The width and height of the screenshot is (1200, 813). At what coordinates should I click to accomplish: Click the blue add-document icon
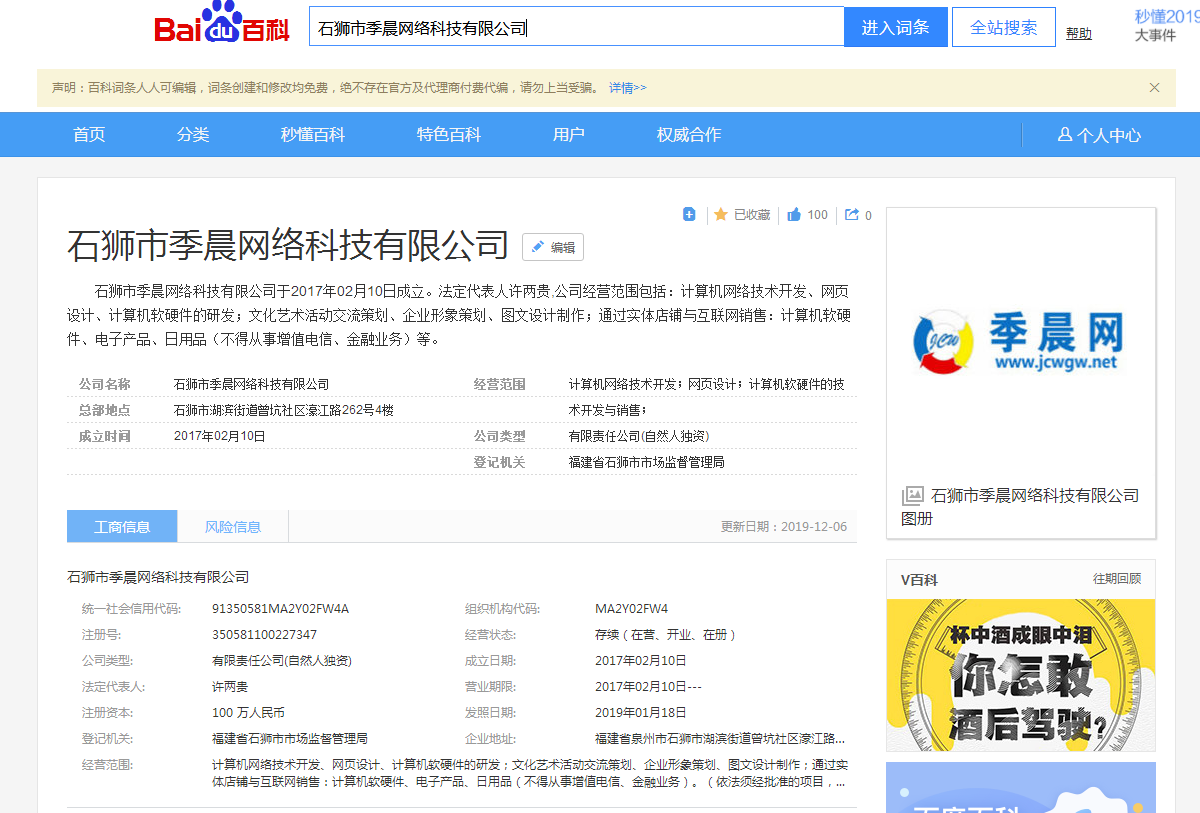pos(689,214)
